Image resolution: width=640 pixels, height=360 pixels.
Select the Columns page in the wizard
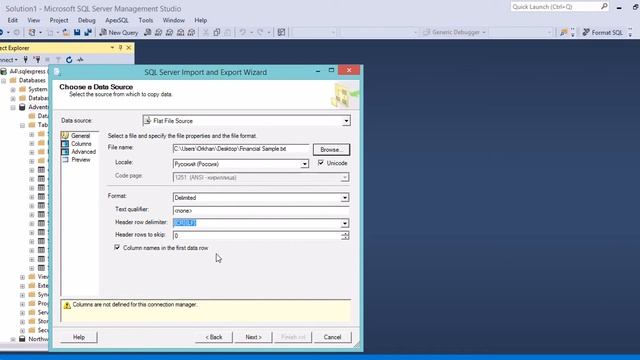pos(81,144)
